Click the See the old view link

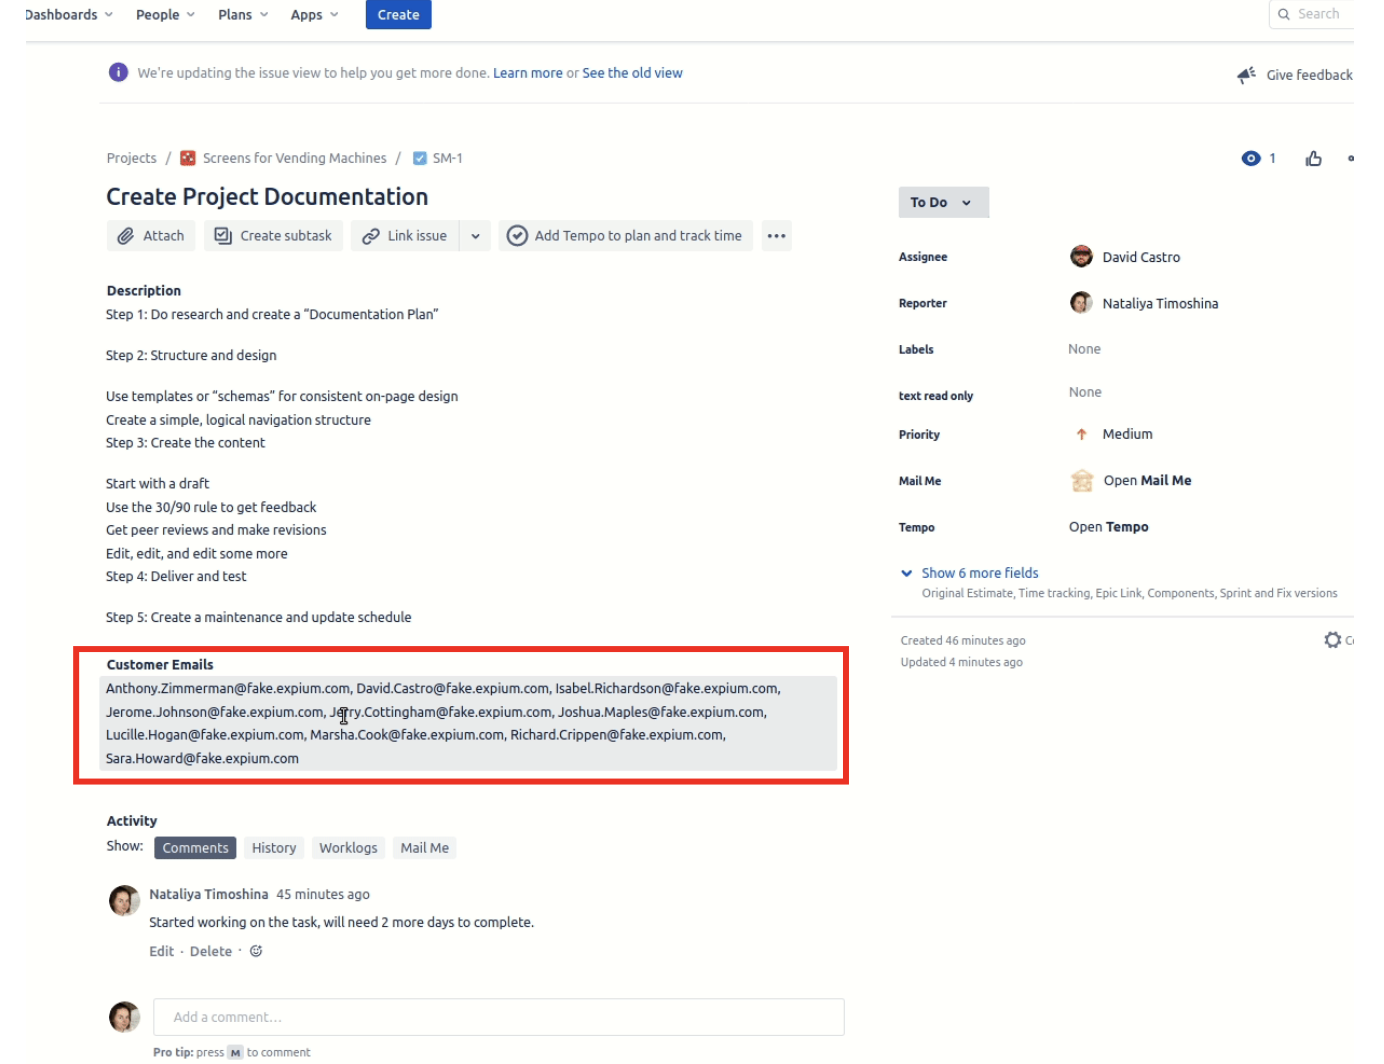pyautogui.click(x=632, y=73)
